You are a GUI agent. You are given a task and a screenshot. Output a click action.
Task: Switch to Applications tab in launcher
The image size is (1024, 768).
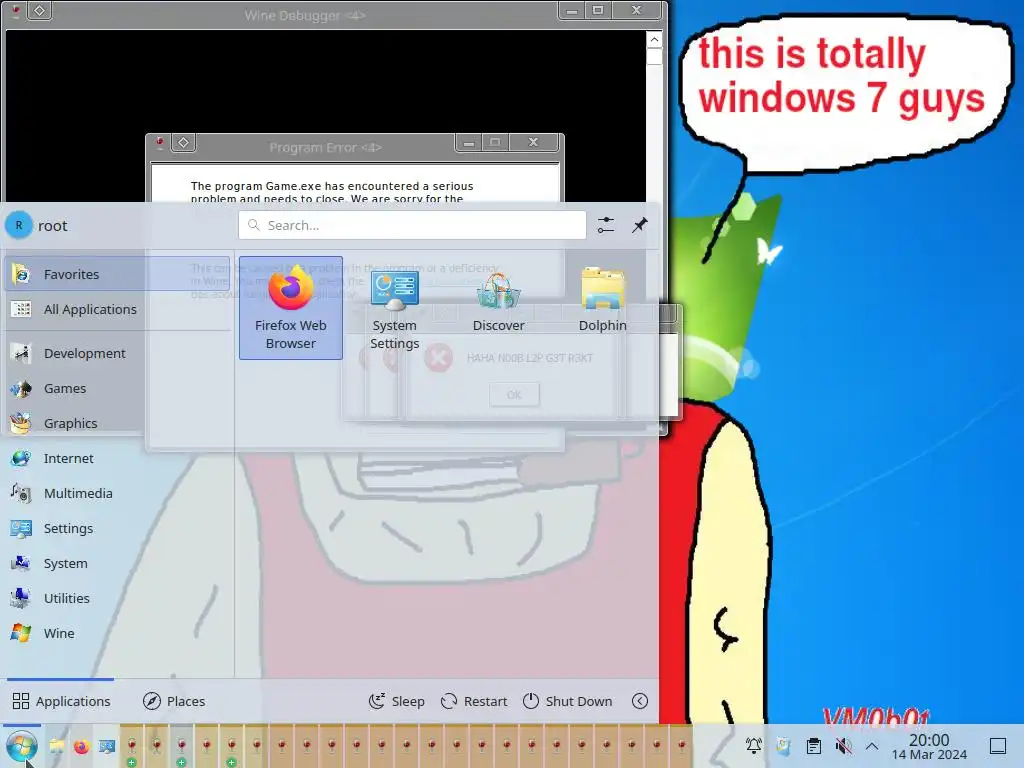[x=61, y=701]
